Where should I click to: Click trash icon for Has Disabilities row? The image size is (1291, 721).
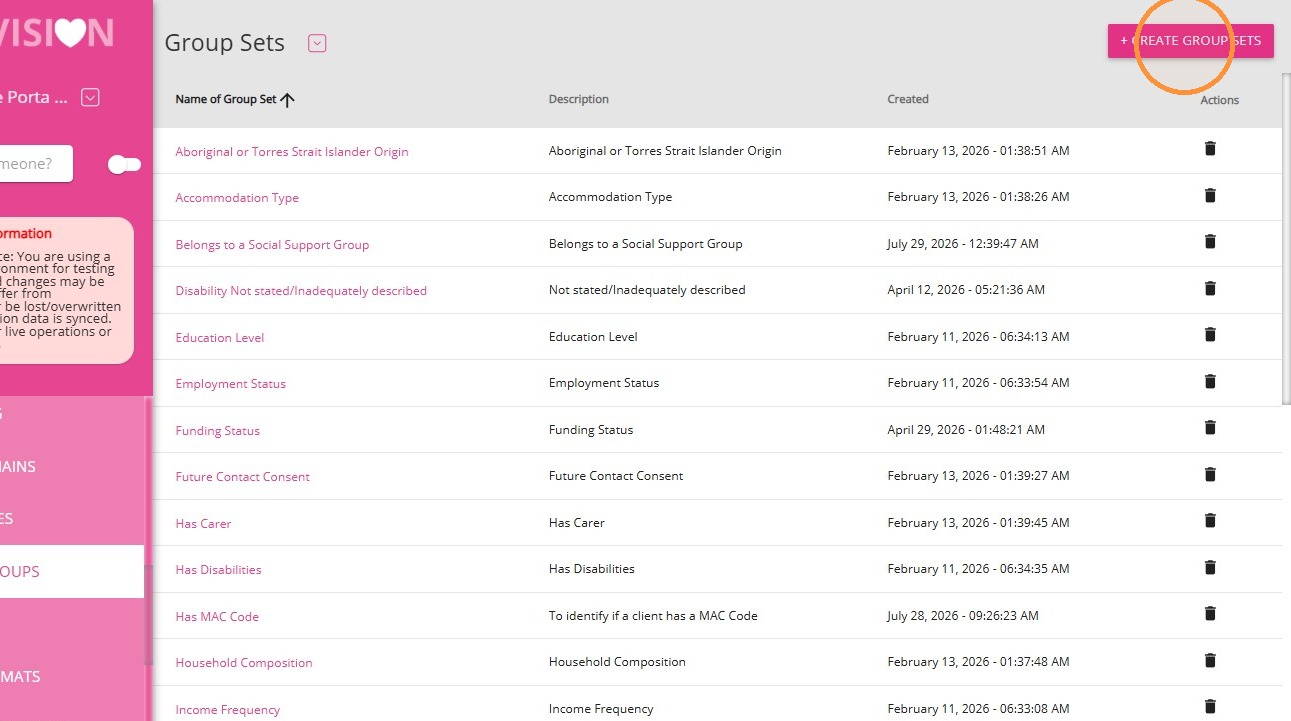coord(1210,567)
